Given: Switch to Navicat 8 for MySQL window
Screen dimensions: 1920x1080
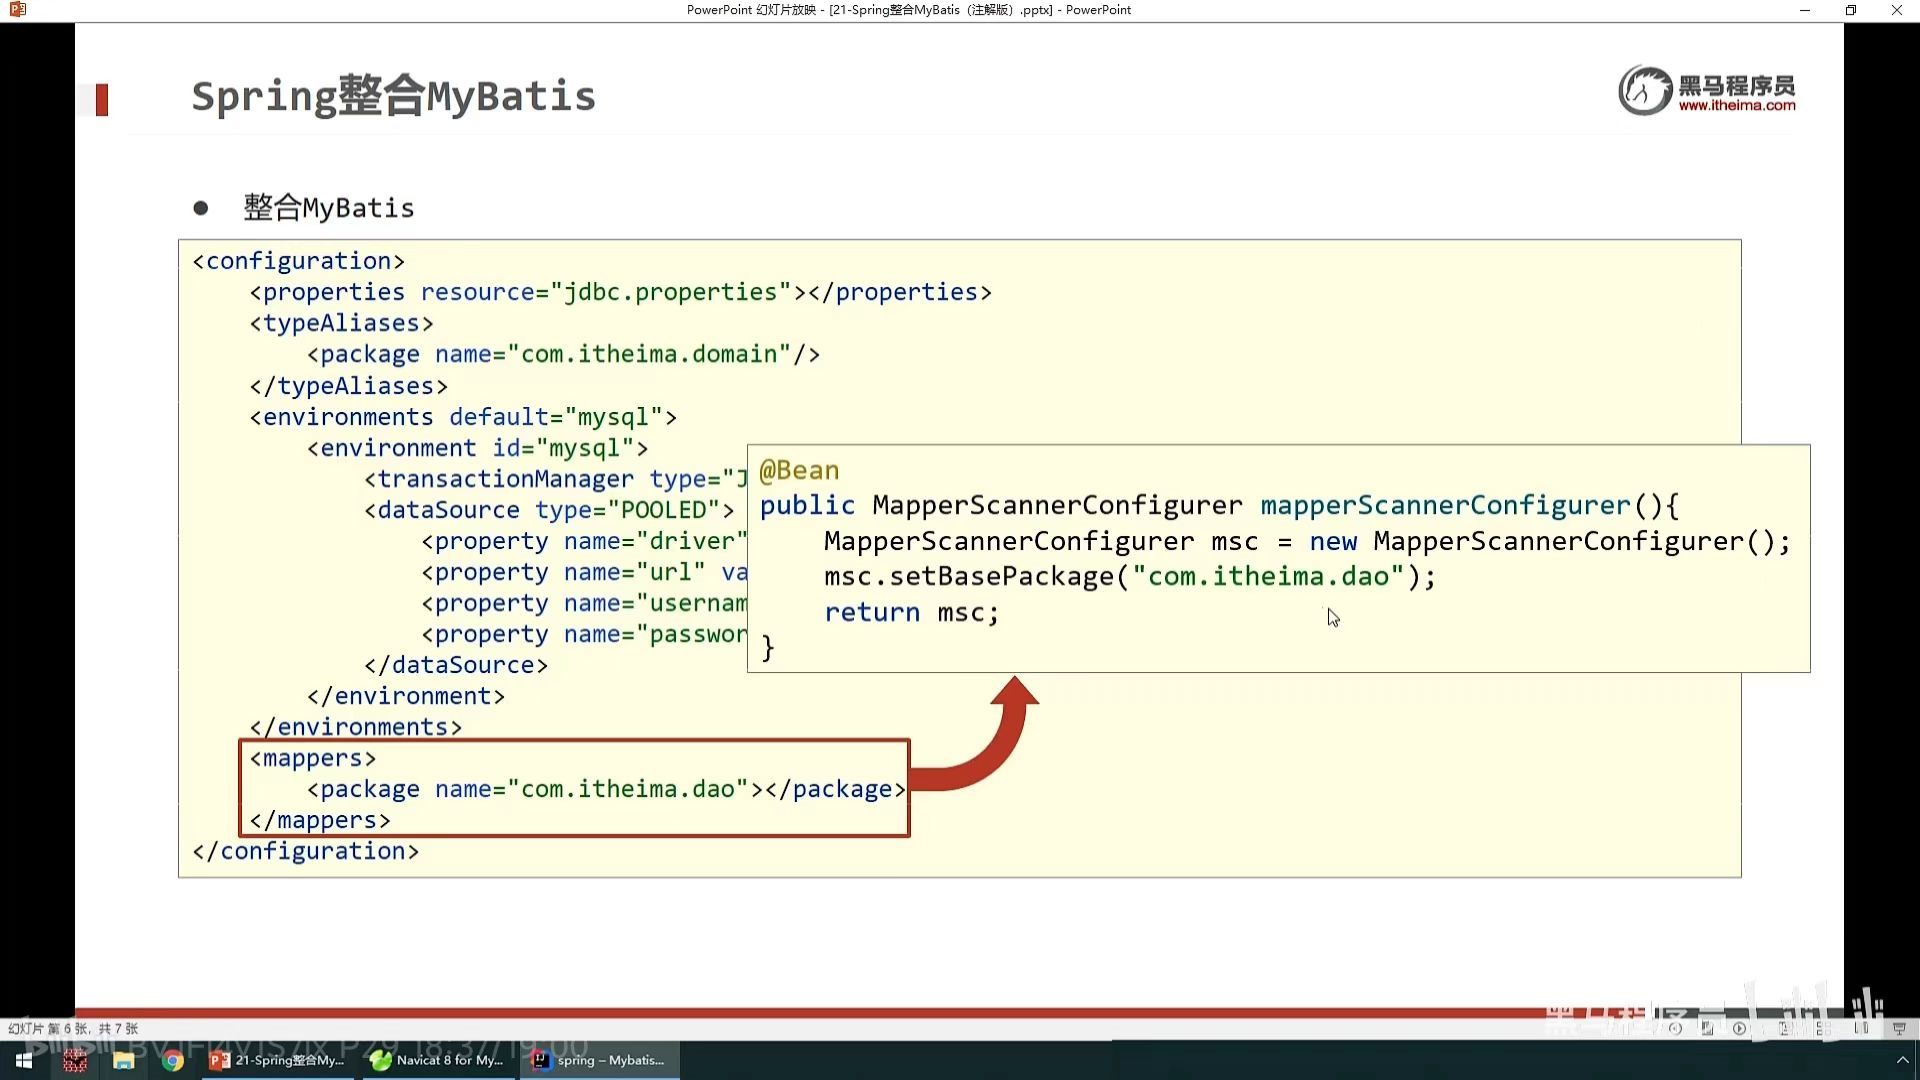Looking at the screenshot, I should [x=438, y=1060].
